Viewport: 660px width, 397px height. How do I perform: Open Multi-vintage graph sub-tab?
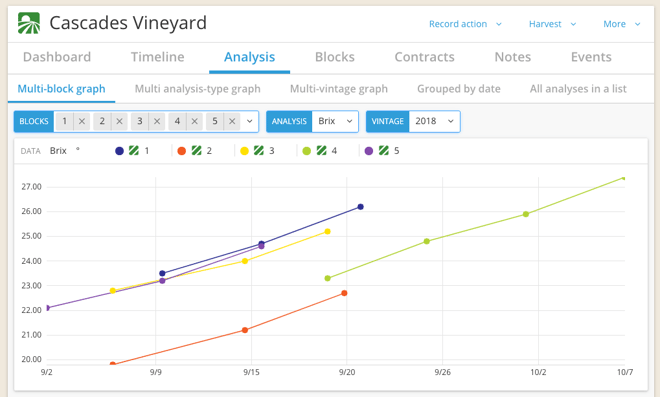(339, 89)
